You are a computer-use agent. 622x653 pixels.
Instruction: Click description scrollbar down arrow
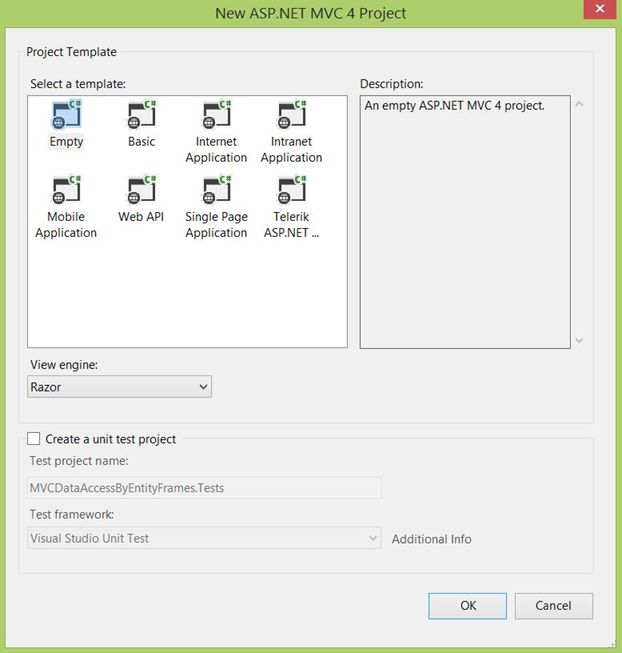(579, 340)
